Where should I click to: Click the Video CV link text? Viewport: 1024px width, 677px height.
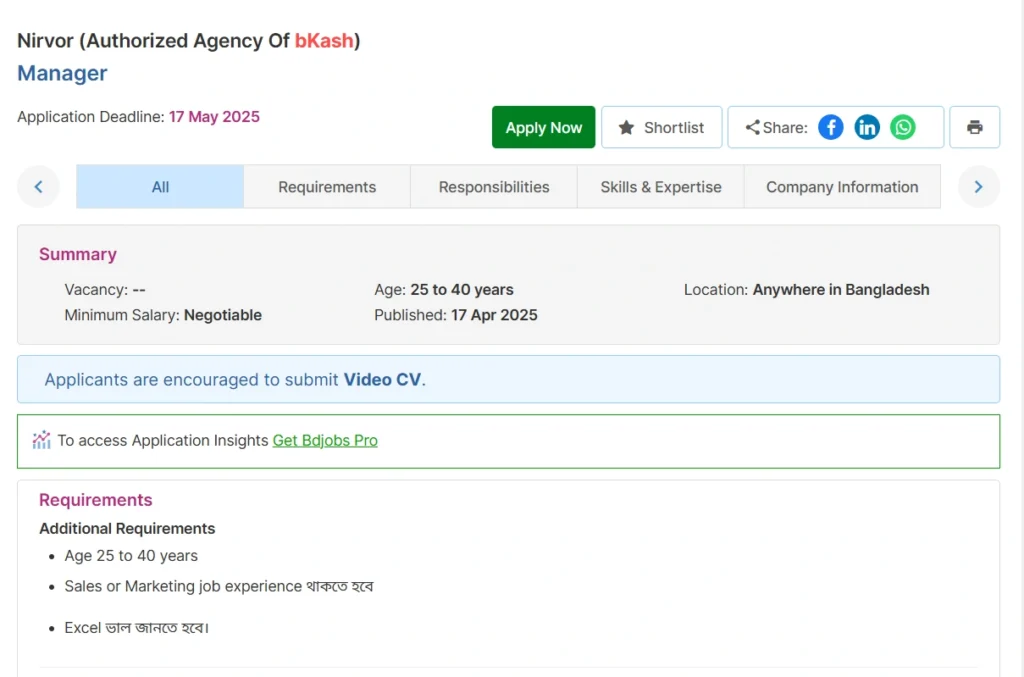(382, 379)
